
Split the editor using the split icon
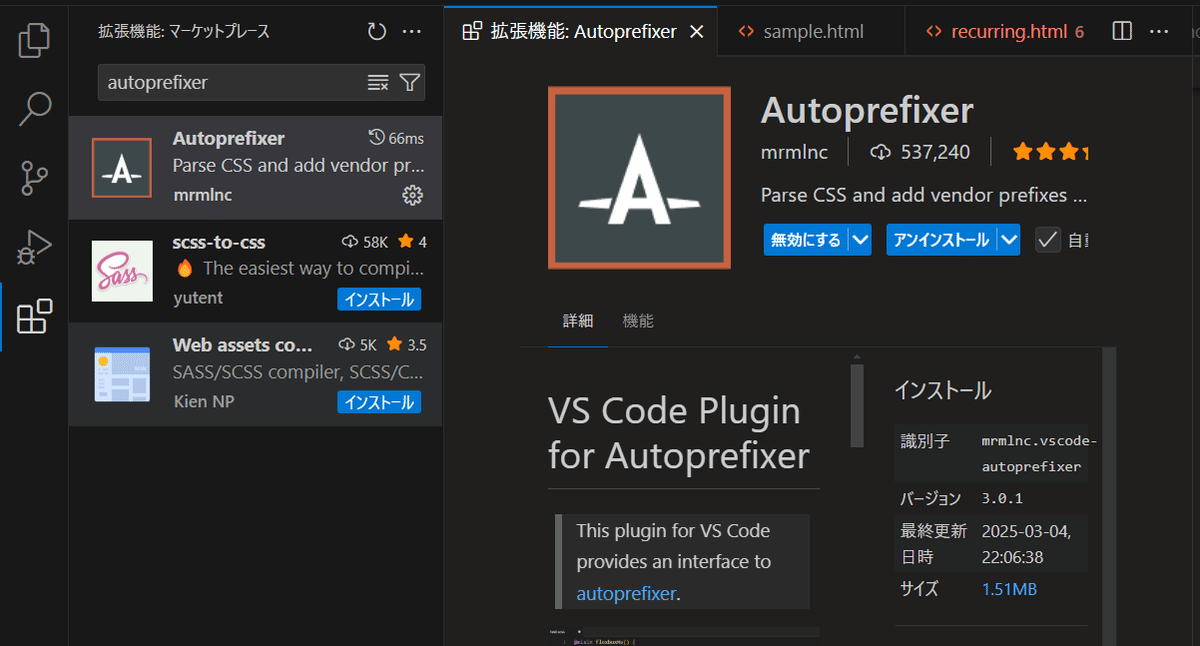click(x=1120, y=31)
